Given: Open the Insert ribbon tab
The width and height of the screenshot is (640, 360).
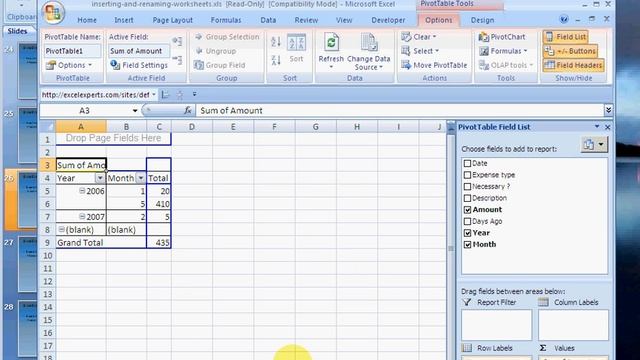Looking at the screenshot, I should coord(124,20).
